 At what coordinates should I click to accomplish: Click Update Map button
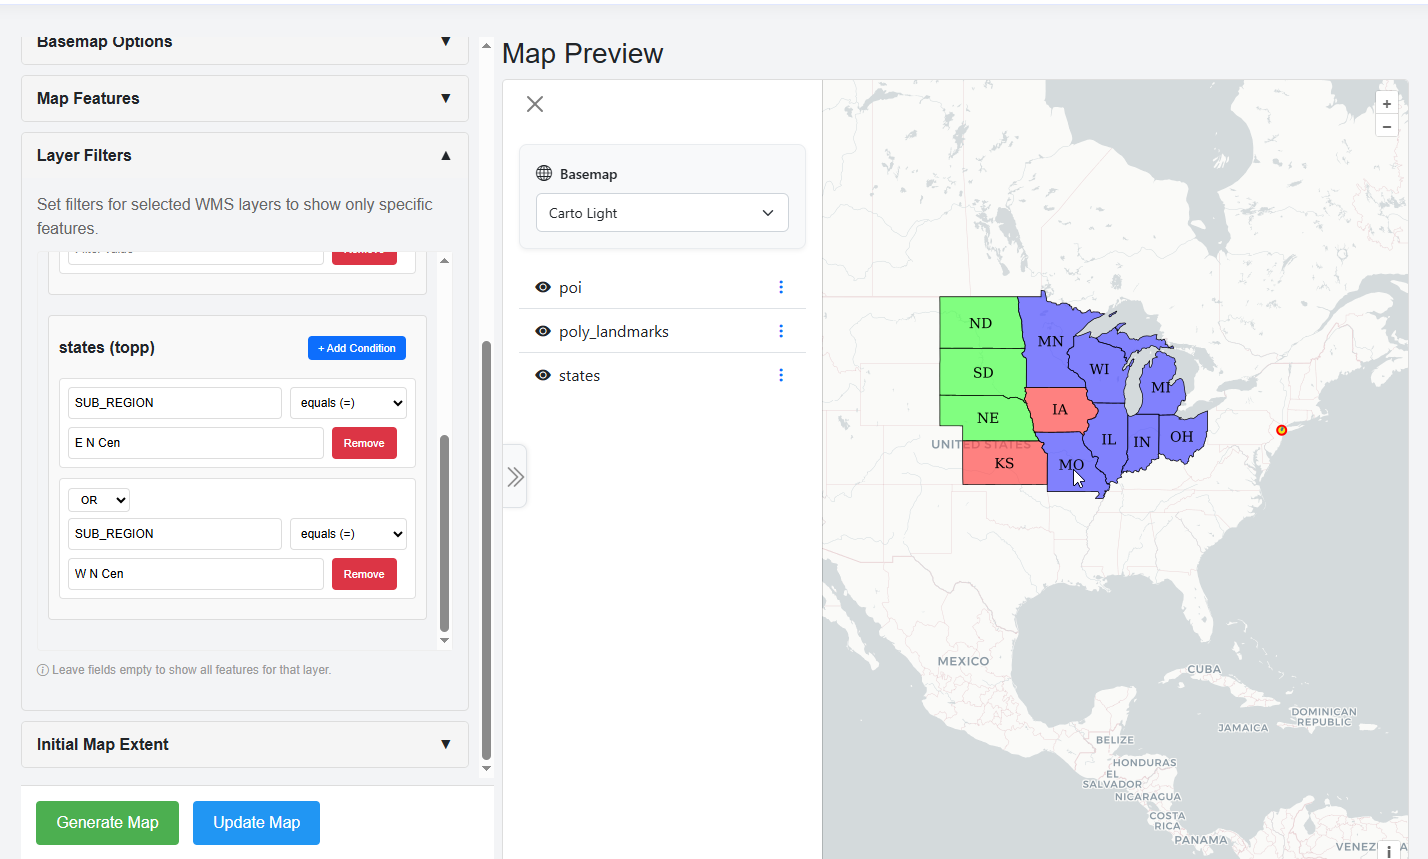click(256, 823)
